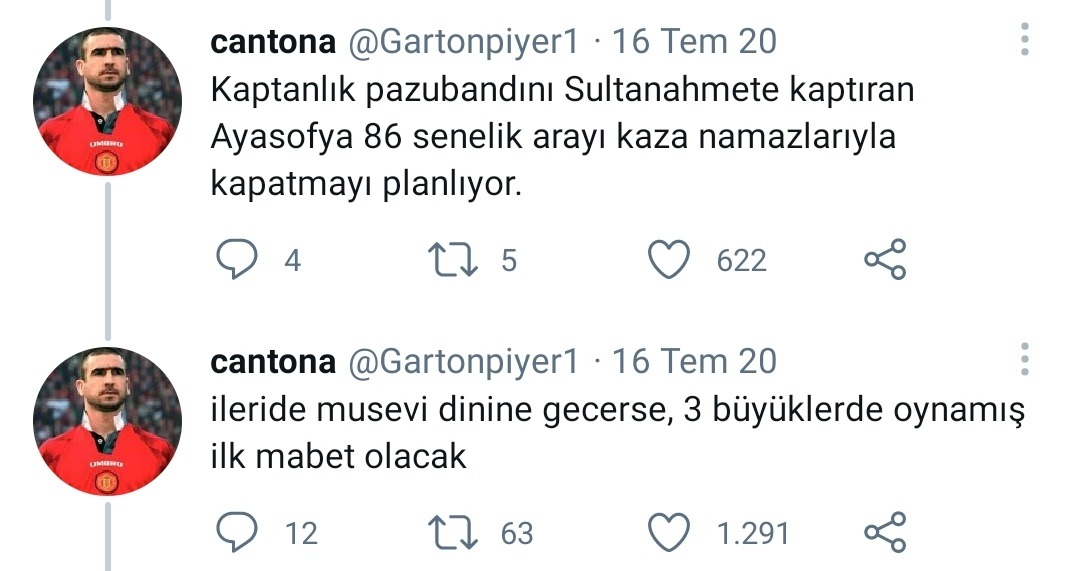The image size is (1080, 571).
Task: Share the Sultanahmet kaptanlık pazubandı tweet
Action: coord(884,260)
